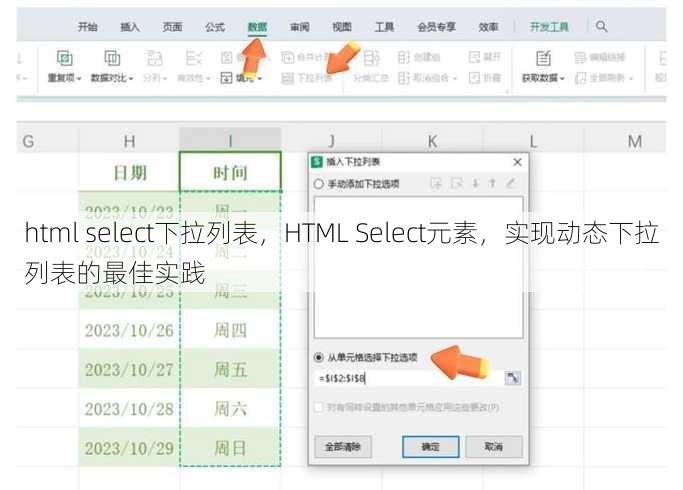Click the 分列 split columns icon
This screenshot has height=490, width=683.
tap(155, 58)
